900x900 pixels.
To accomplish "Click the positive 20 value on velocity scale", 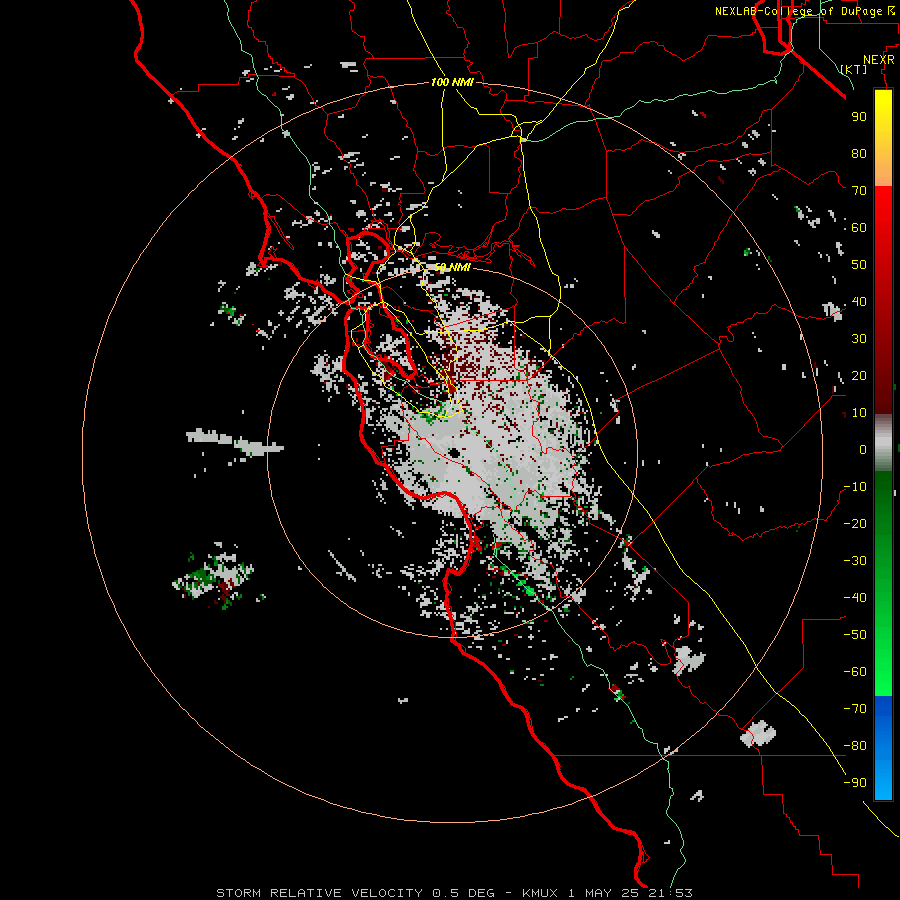I will click(x=859, y=376).
